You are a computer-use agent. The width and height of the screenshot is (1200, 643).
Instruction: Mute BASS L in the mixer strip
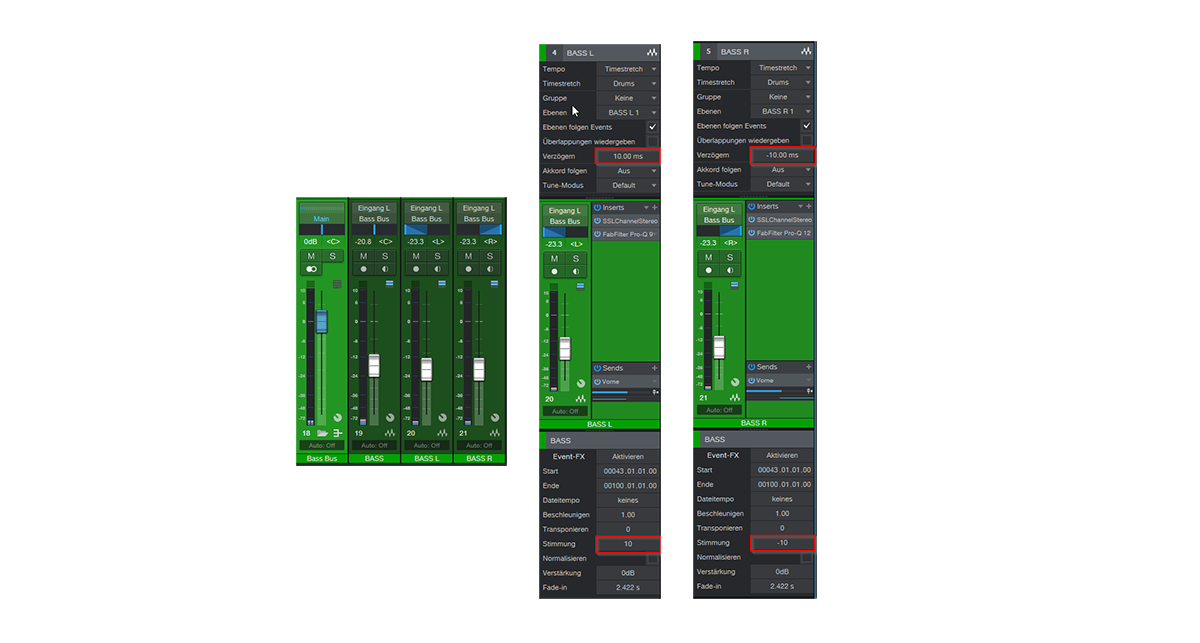coord(416,256)
